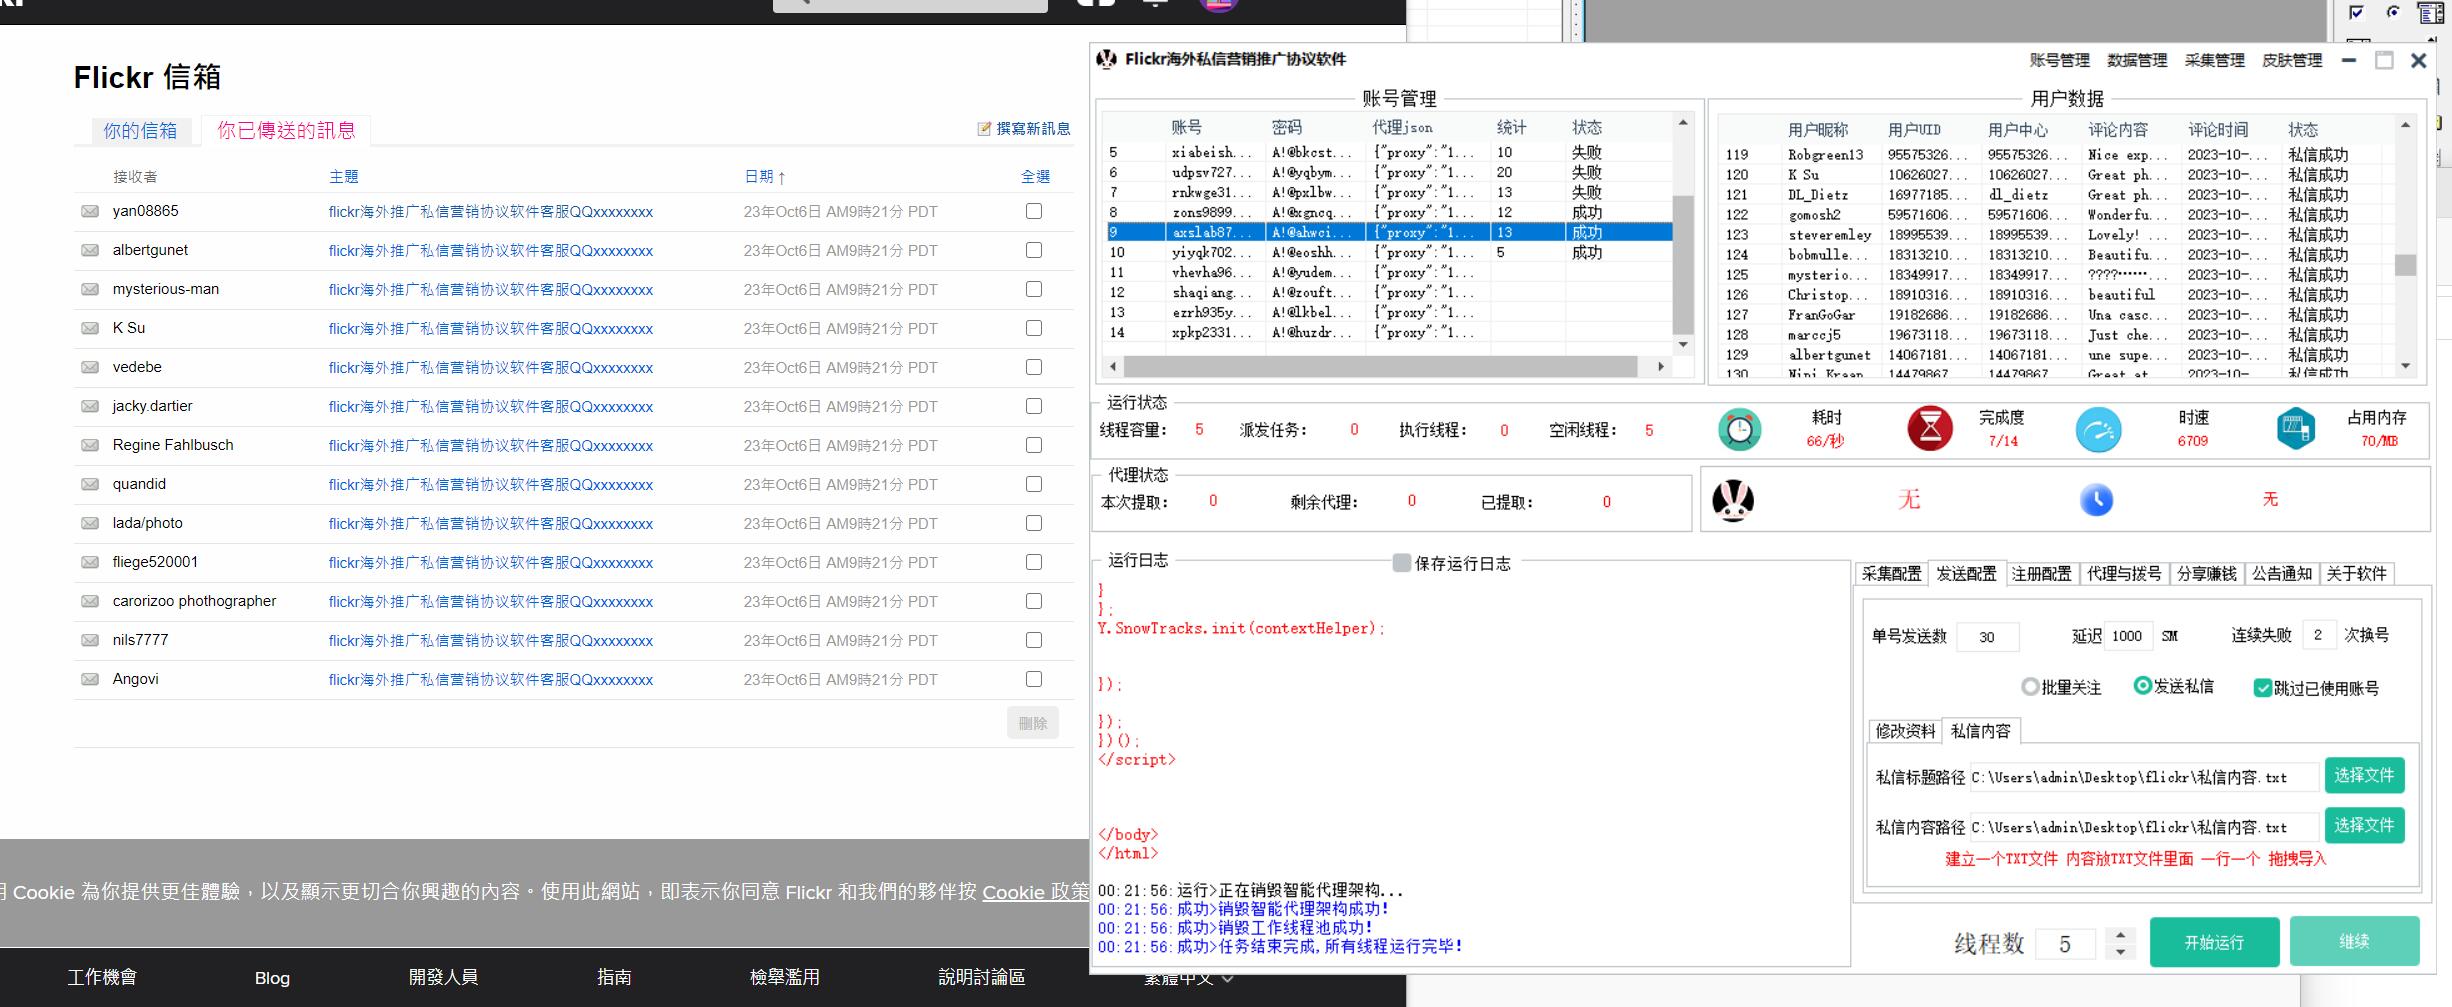Screen dimensions: 2452x1007
Task: Select the 批量关注 radio option
Action: 2030,687
